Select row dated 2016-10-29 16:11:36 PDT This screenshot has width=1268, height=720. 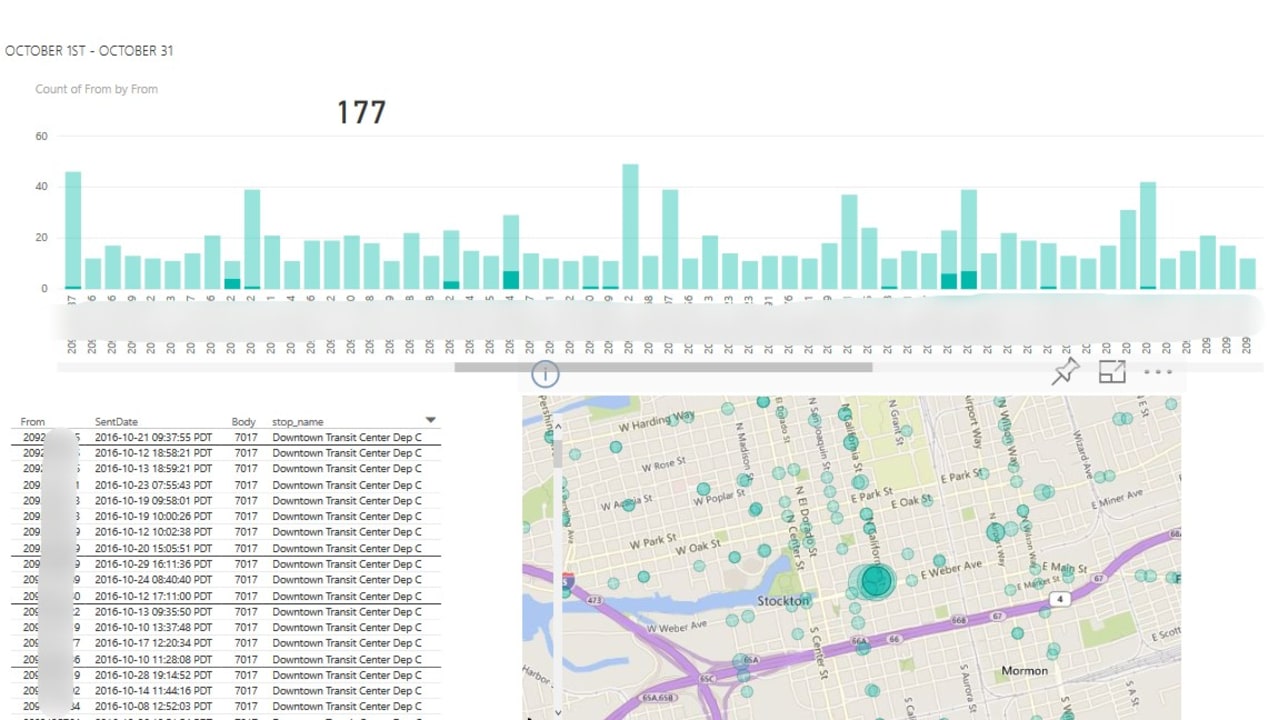coord(226,564)
